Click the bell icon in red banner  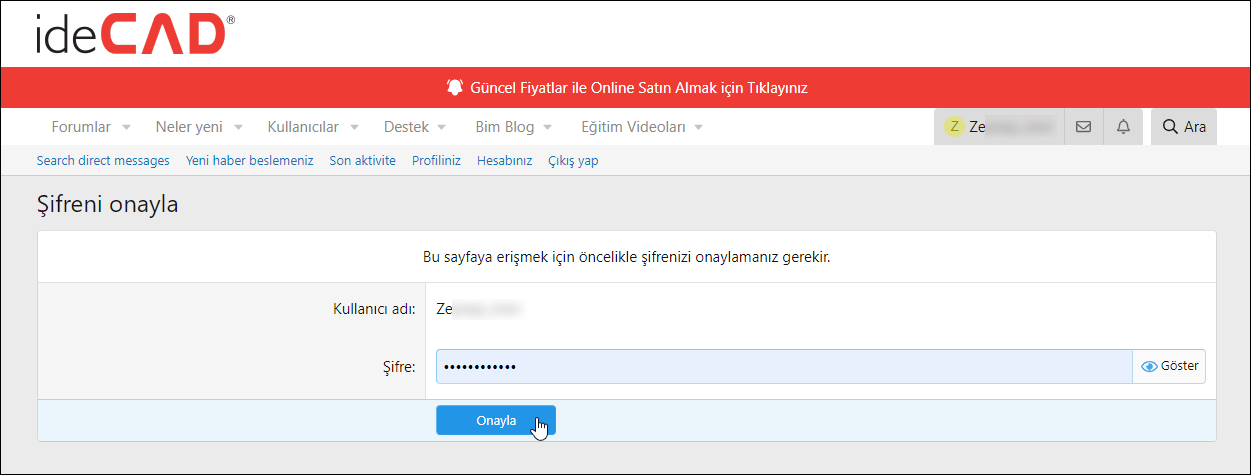[455, 87]
